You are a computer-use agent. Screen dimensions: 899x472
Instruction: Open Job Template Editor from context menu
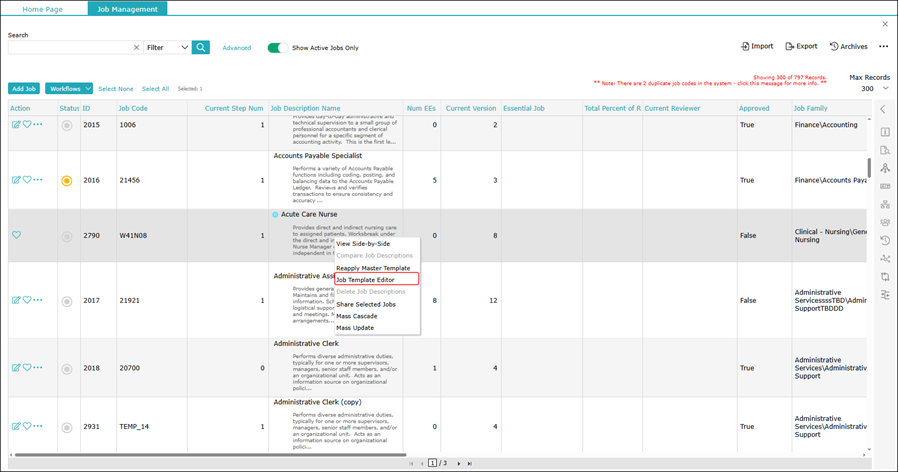[377, 280]
